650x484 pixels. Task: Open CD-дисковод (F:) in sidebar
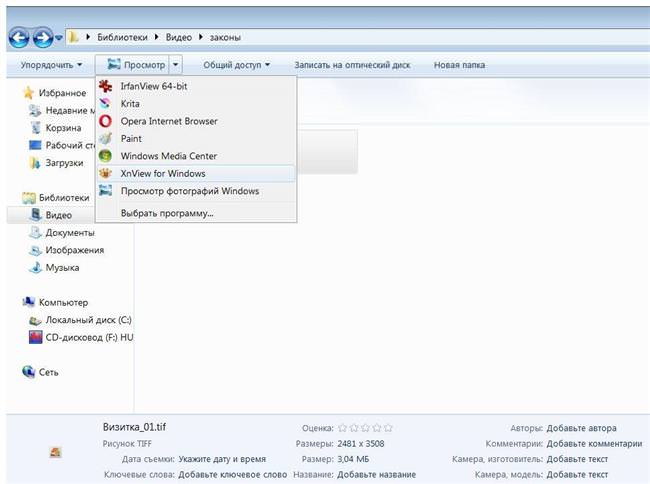pos(89,337)
